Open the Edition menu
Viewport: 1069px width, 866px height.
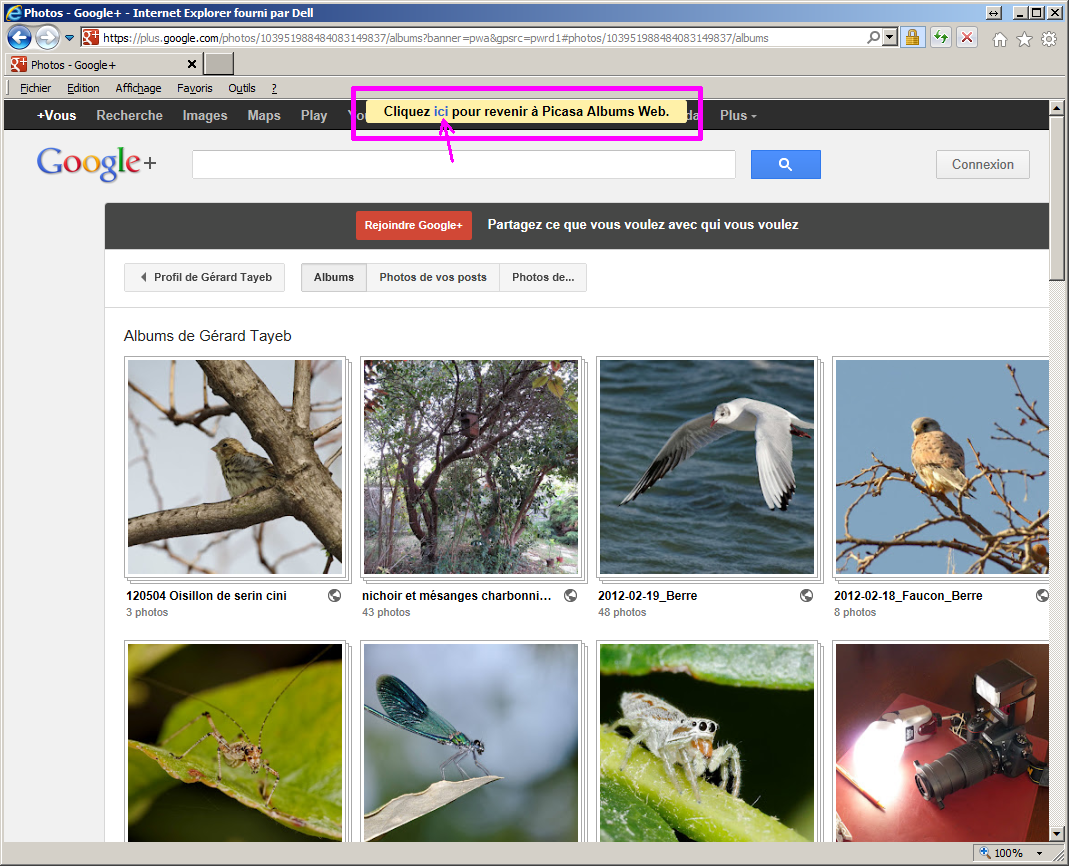[x=83, y=88]
